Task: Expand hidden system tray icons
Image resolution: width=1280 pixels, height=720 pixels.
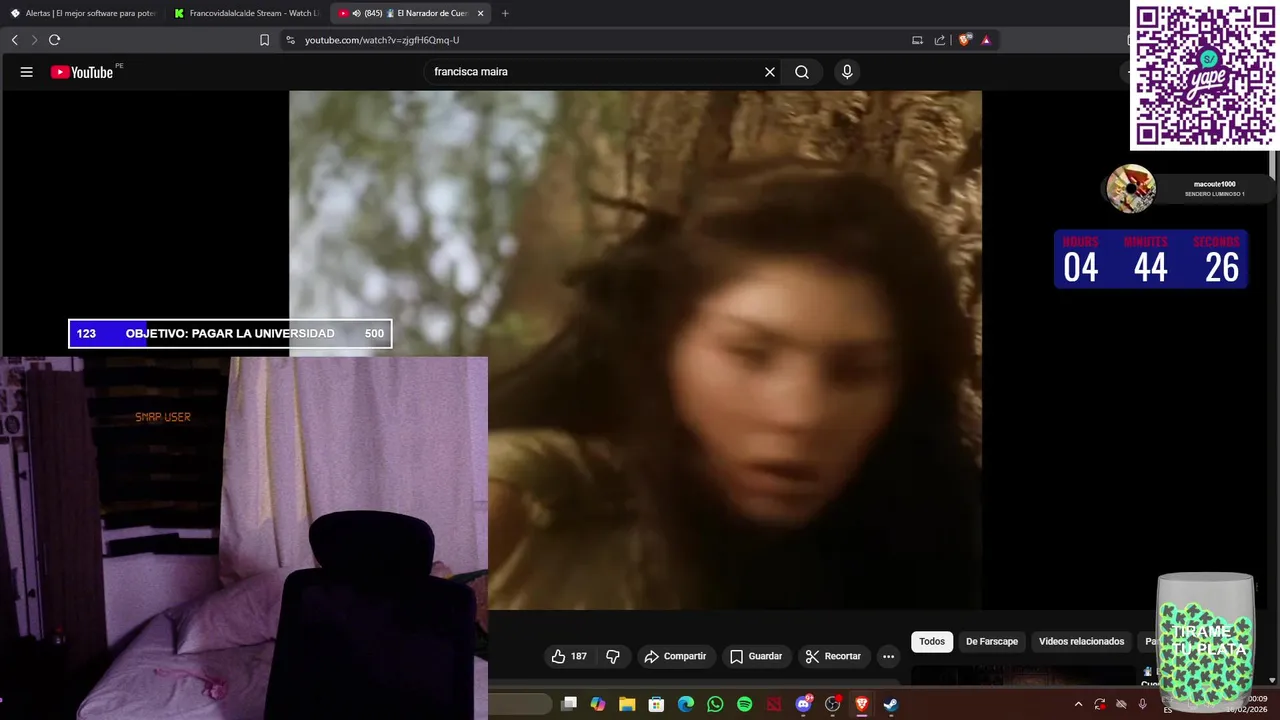Action: point(1078,704)
